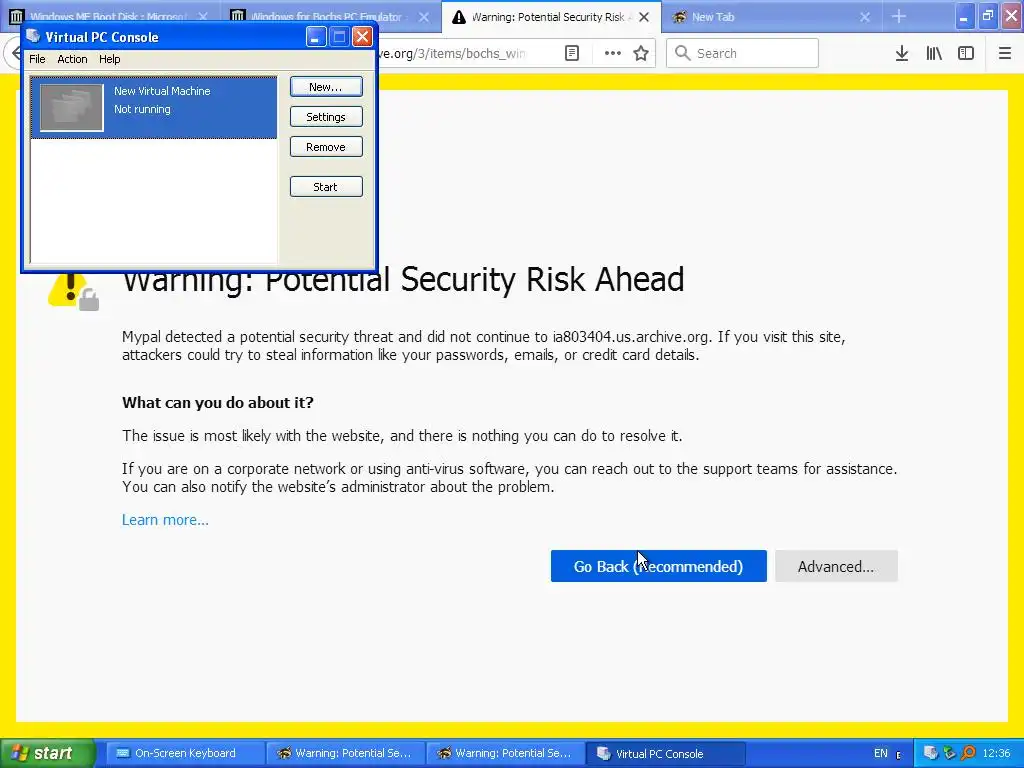Click the magnifier icon in system tray
Image resolution: width=1024 pixels, height=768 pixels.
(x=968, y=754)
